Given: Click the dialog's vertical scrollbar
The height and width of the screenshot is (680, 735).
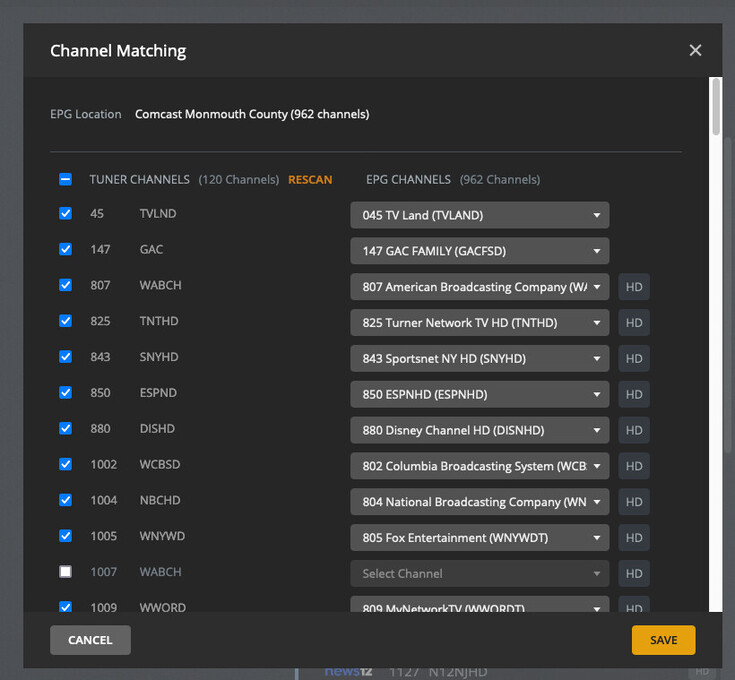Looking at the screenshot, I should point(715,108).
